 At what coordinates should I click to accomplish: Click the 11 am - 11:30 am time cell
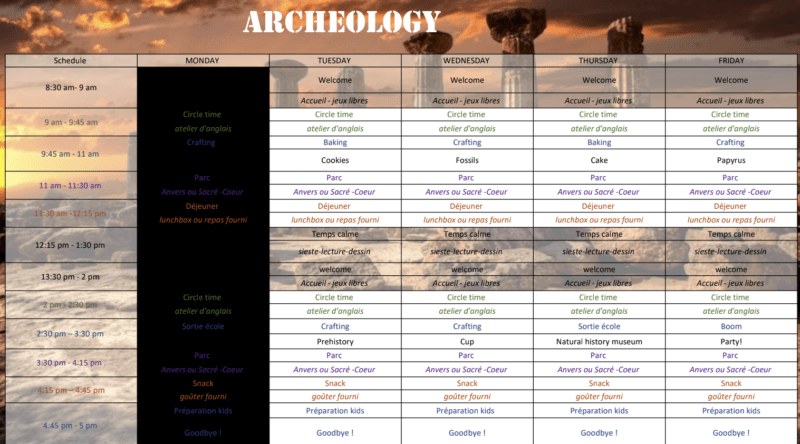71,185
